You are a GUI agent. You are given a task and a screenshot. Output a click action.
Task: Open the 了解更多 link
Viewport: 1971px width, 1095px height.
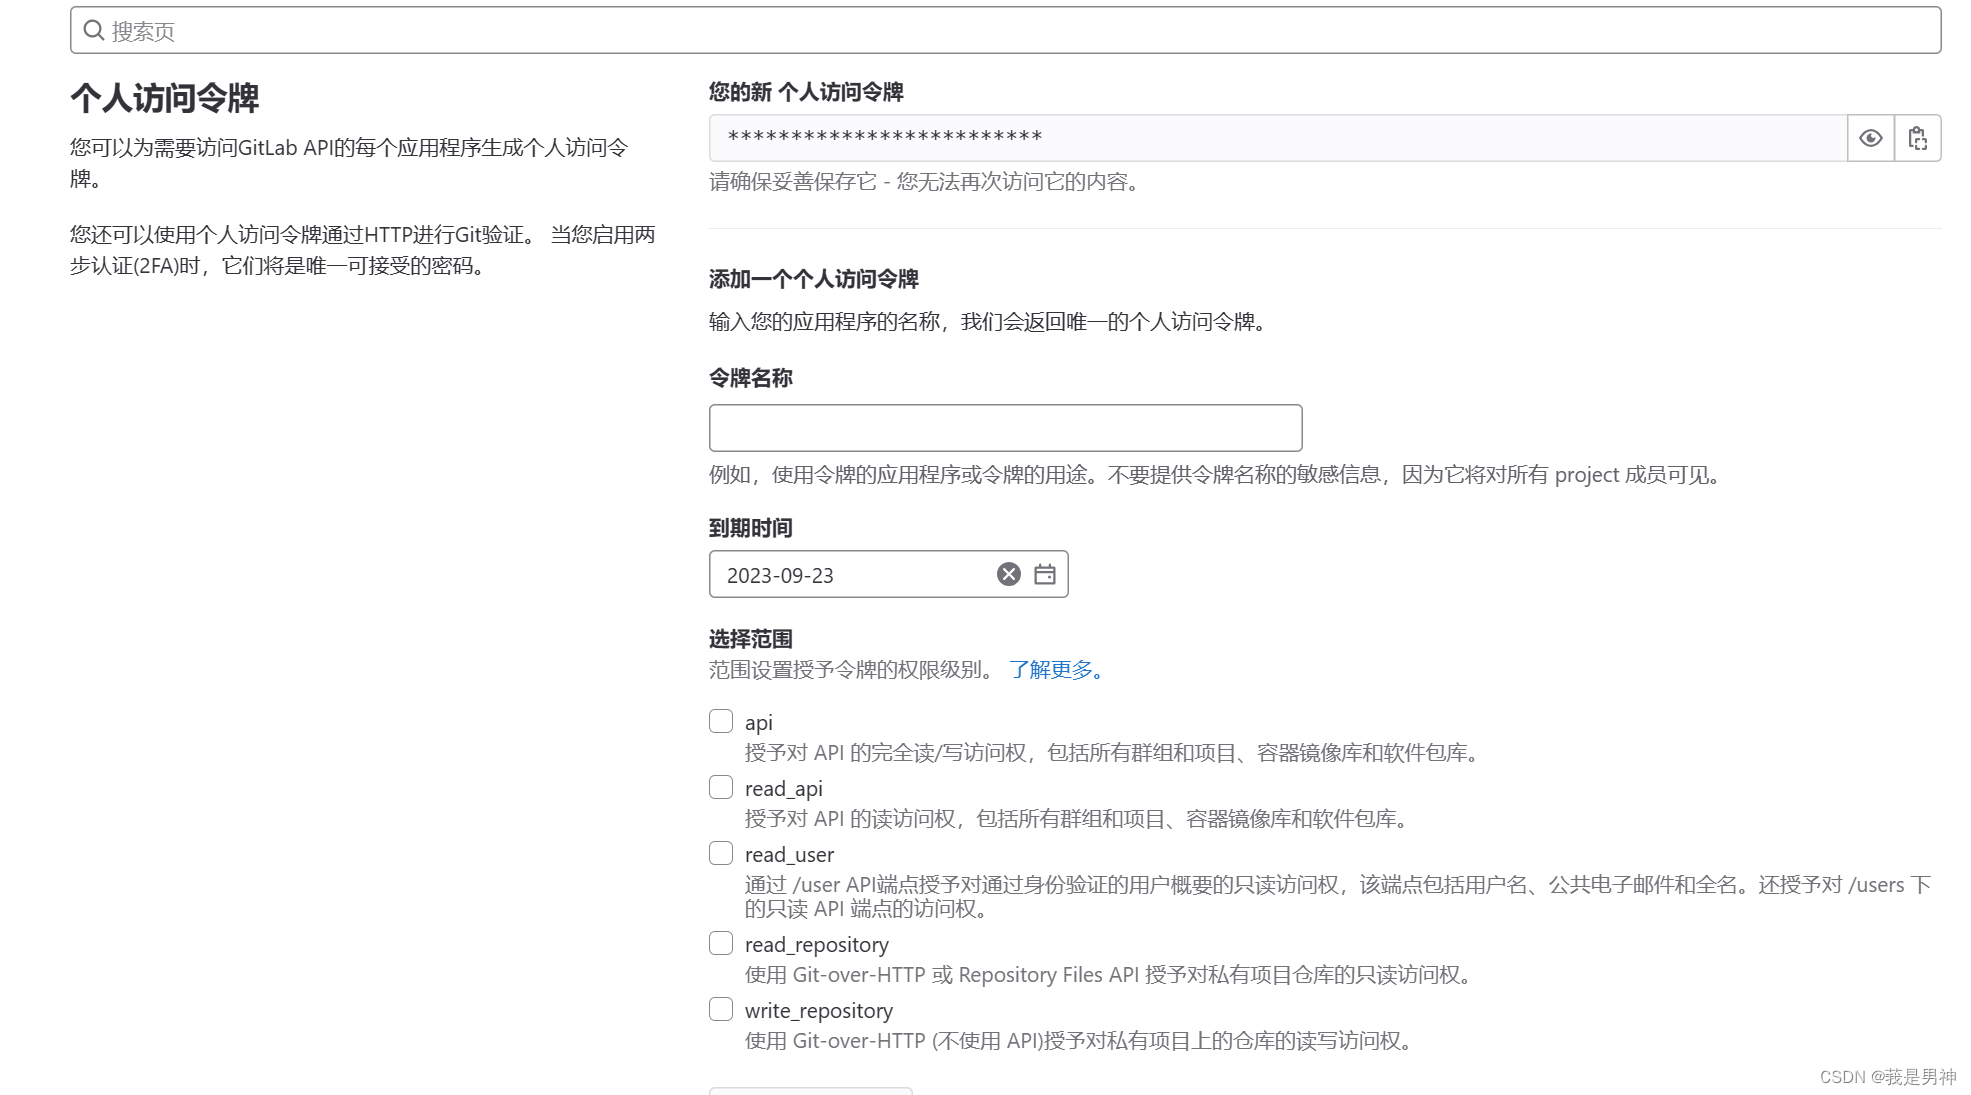(1056, 670)
